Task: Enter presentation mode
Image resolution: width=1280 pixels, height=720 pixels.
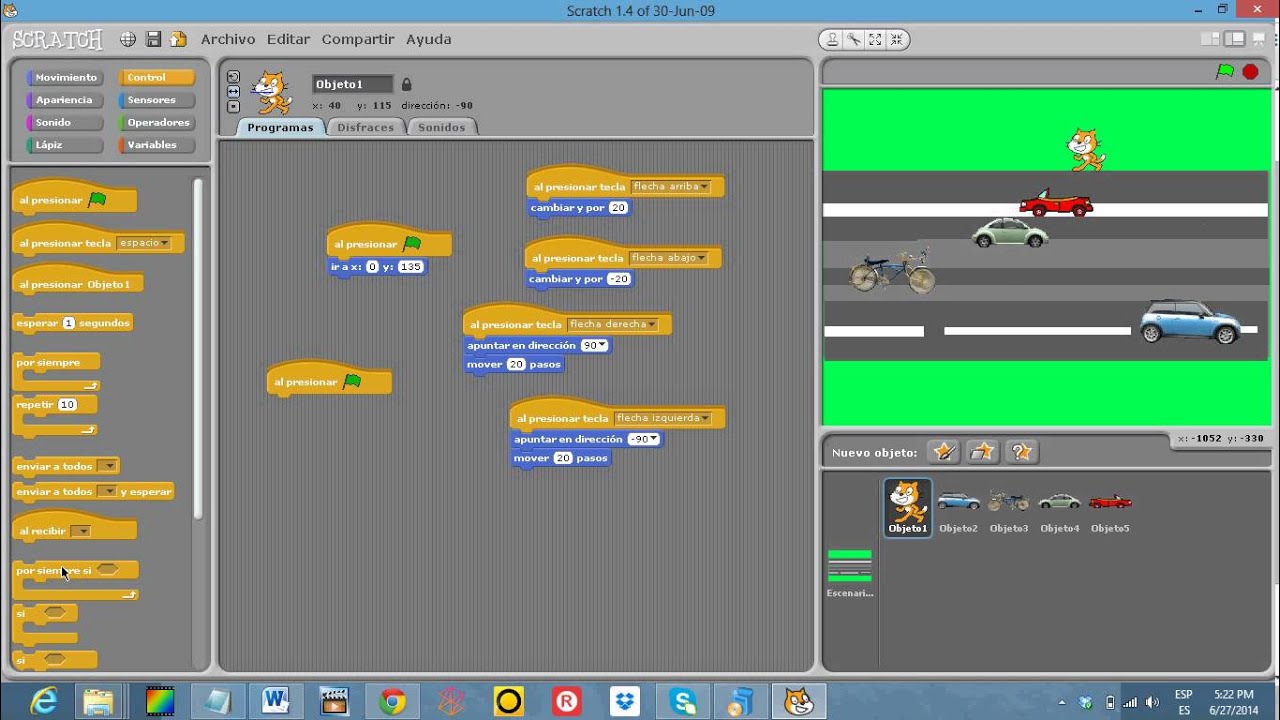Action: (x=1258, y=39)
